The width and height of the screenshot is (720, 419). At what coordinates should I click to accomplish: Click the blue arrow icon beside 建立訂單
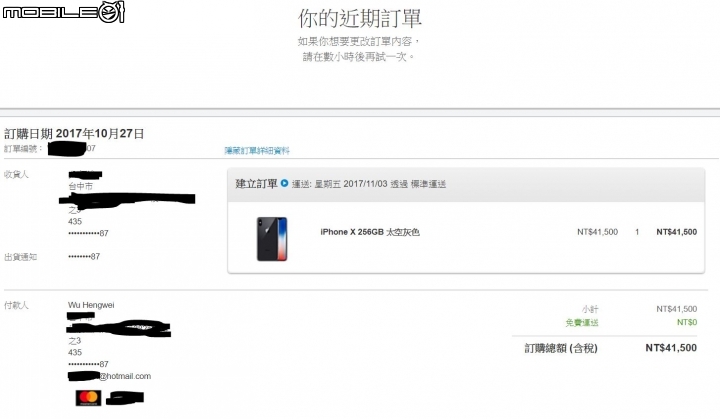pos(284,183)
